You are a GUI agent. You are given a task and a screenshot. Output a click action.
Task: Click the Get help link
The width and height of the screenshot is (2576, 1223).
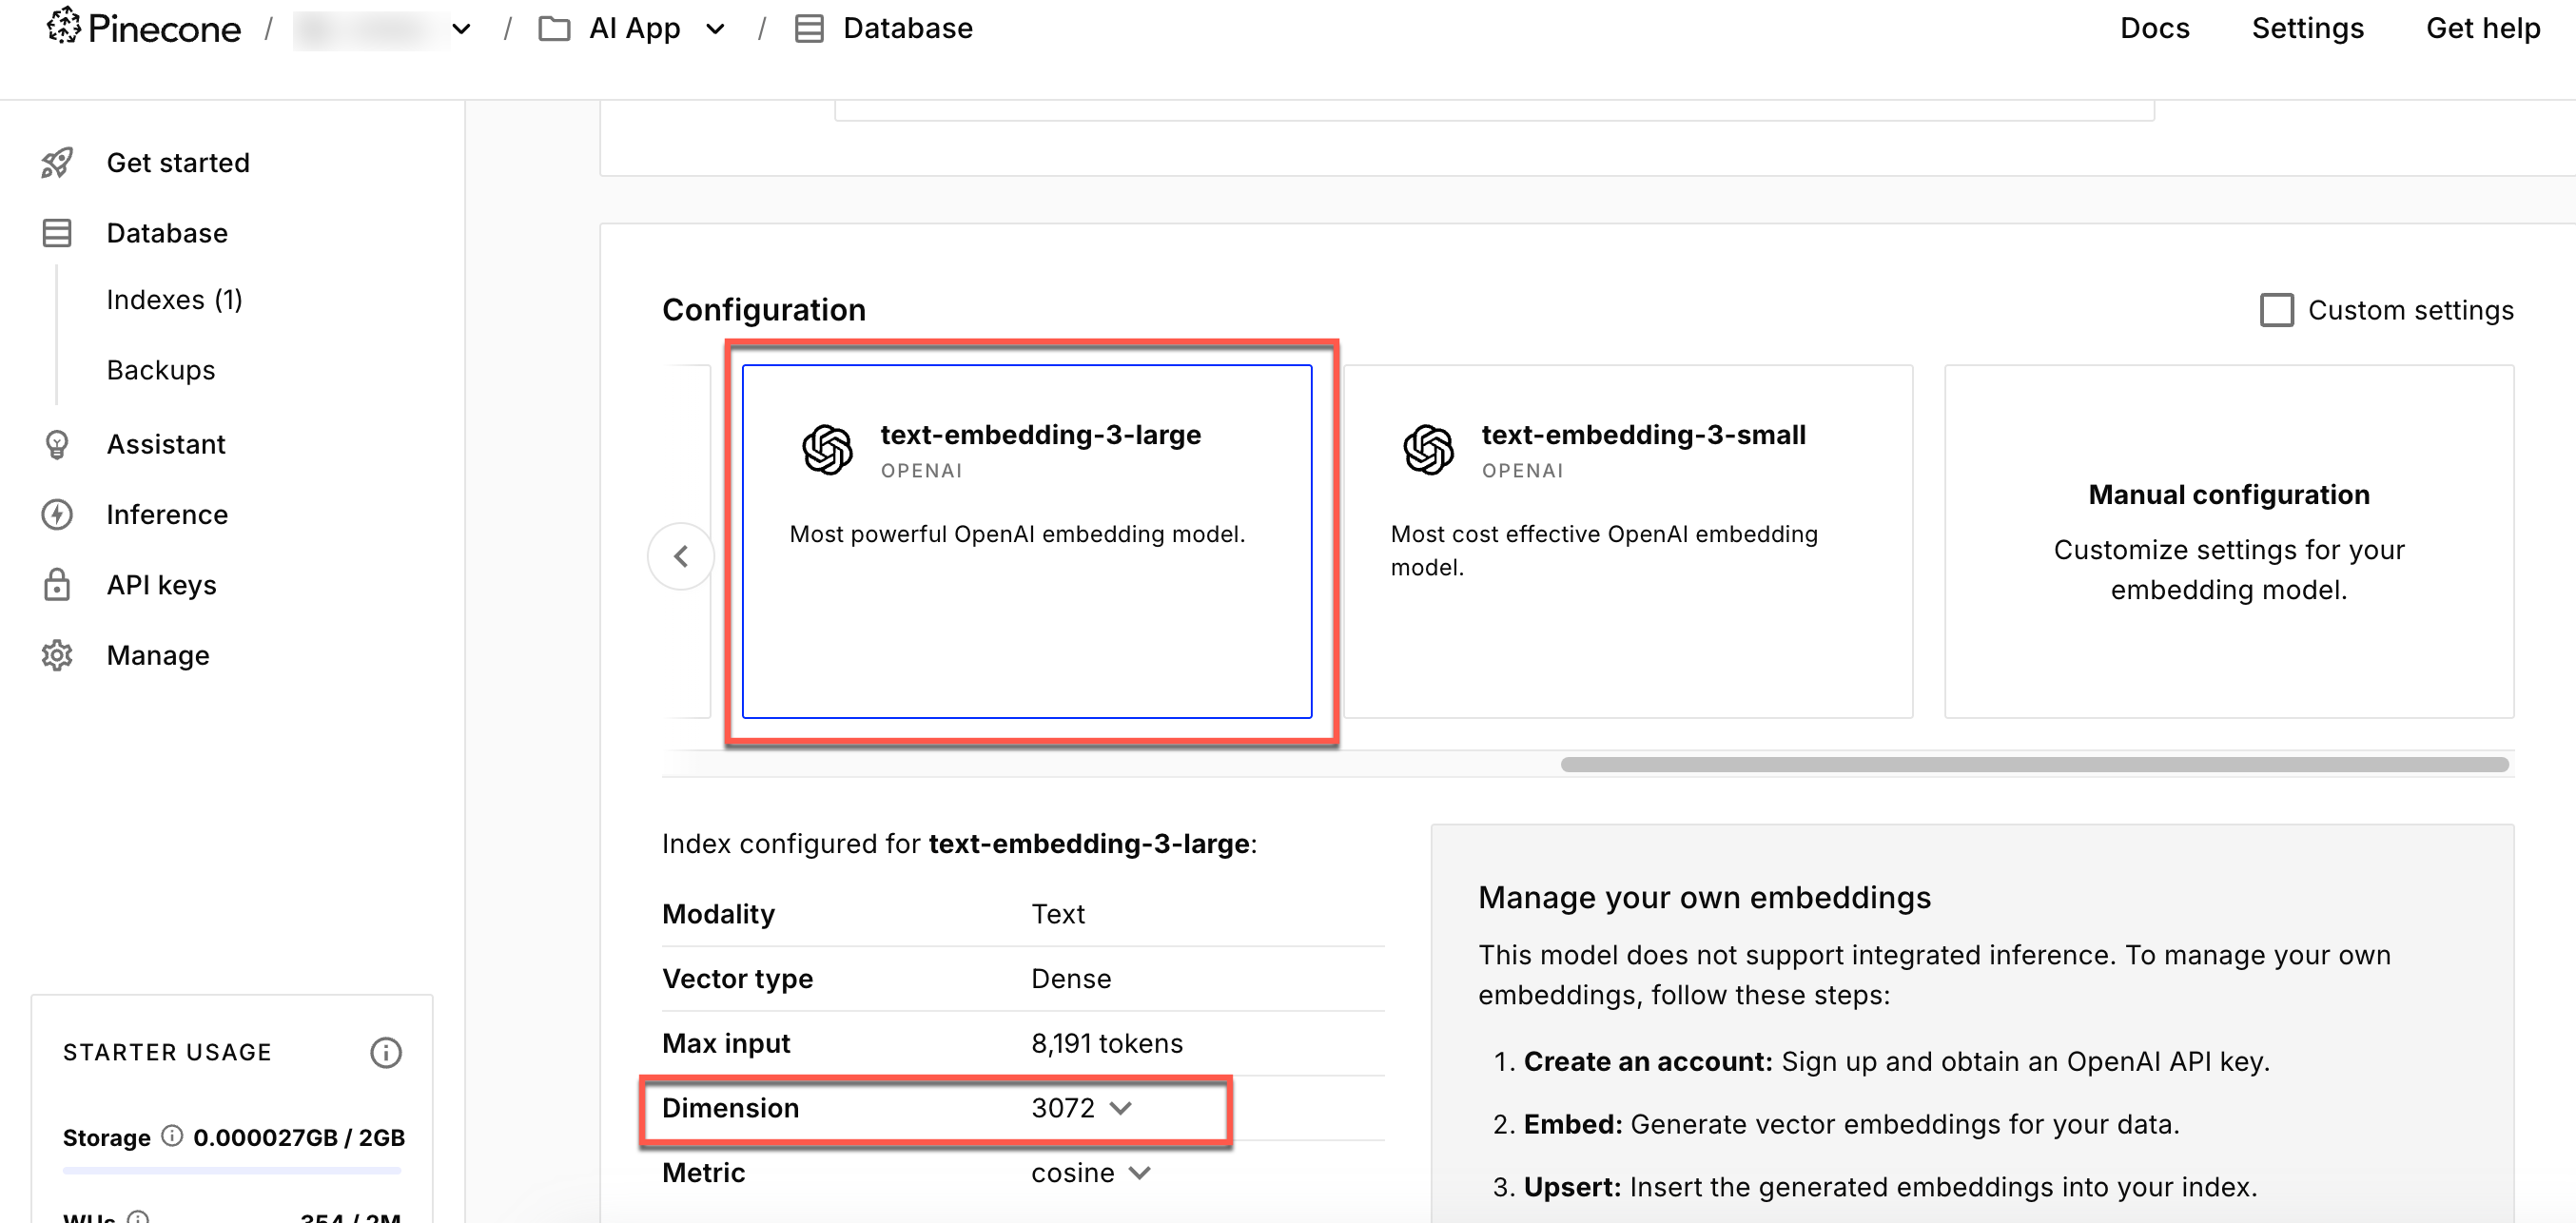pyautogui.click(x=2482, y=28)
